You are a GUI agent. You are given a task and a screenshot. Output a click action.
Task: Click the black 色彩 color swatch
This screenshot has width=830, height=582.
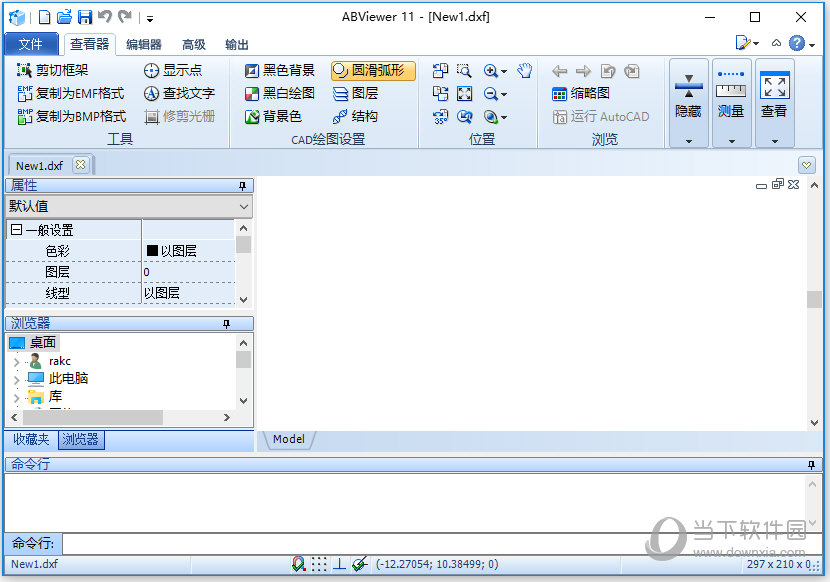pyautogui.click(x=152, y=250)
